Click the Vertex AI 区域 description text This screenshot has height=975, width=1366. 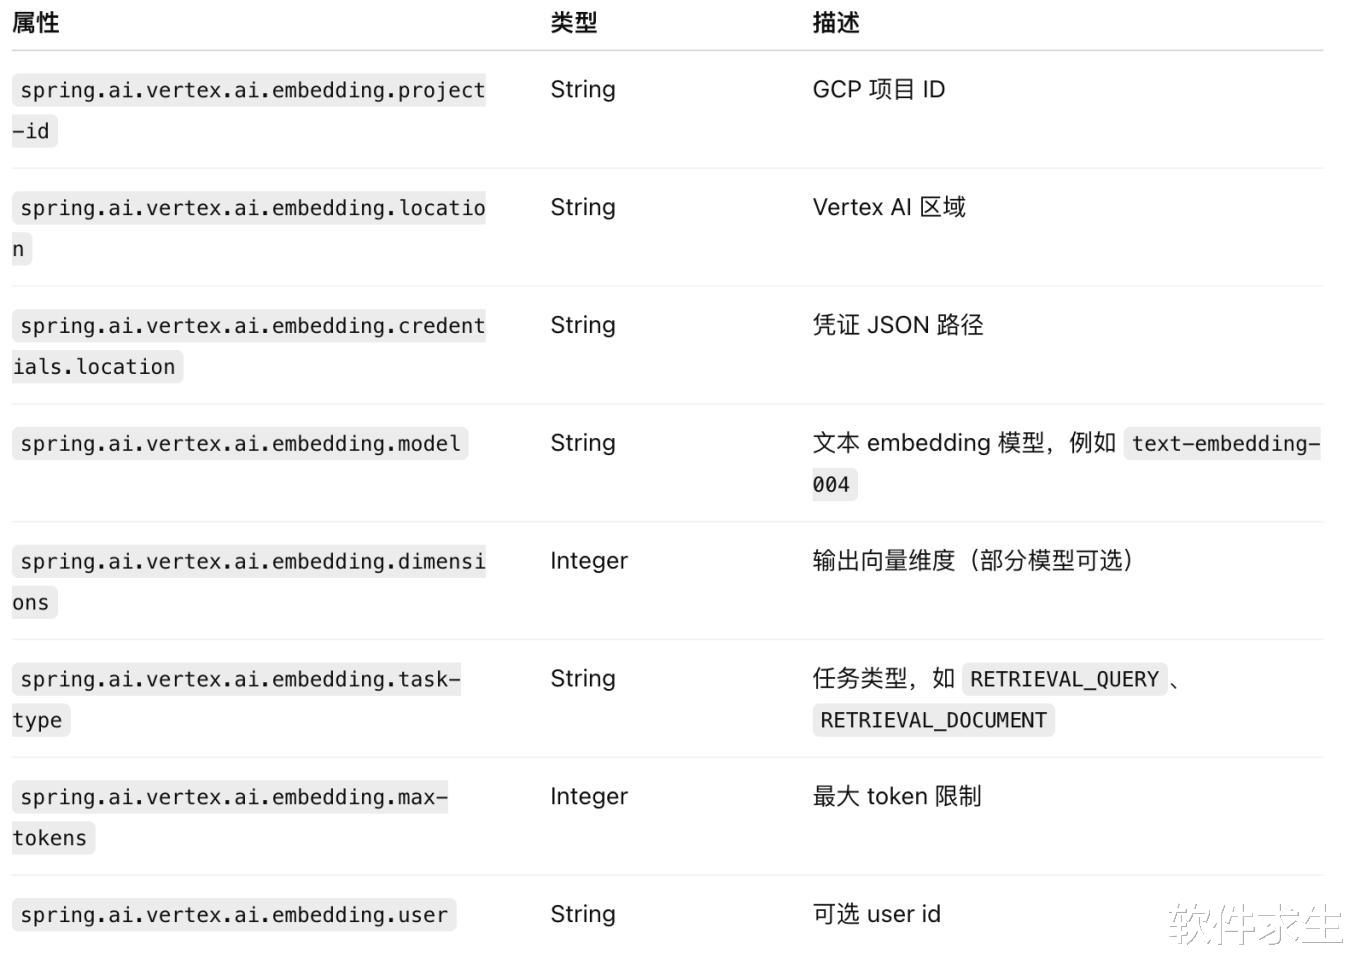pyautogui.click(x=889, y=208)
